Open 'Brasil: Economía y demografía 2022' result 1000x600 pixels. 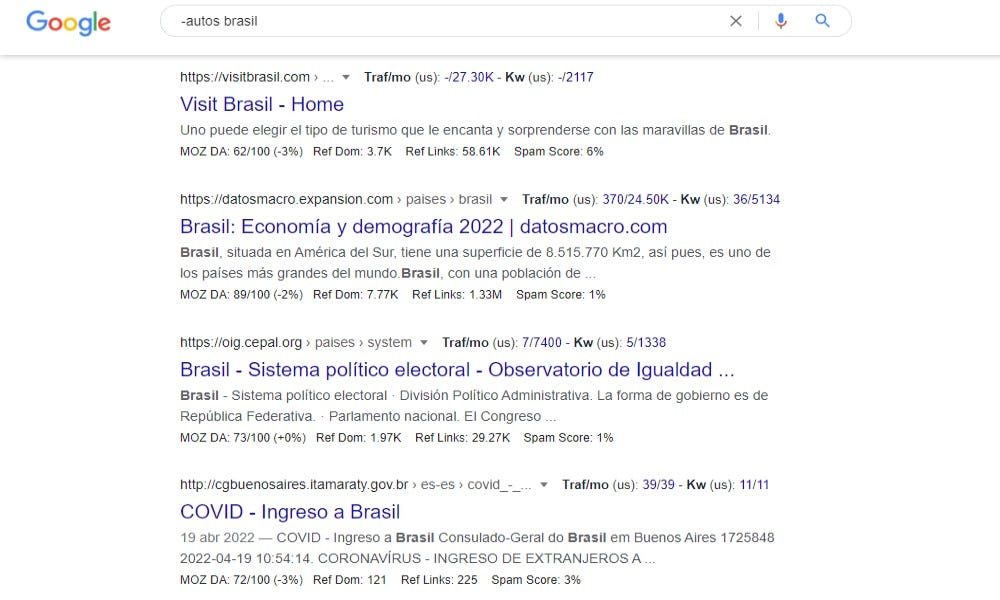pyautogui.click(x=423, y=227)
